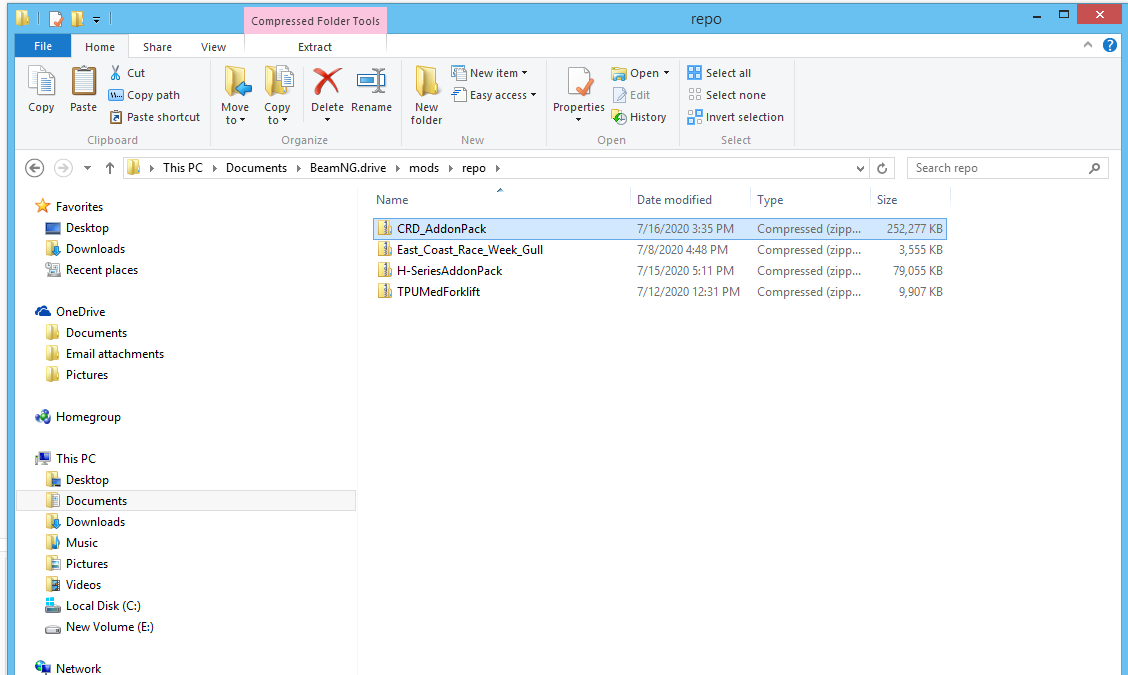Click the History button

point(639,117)
